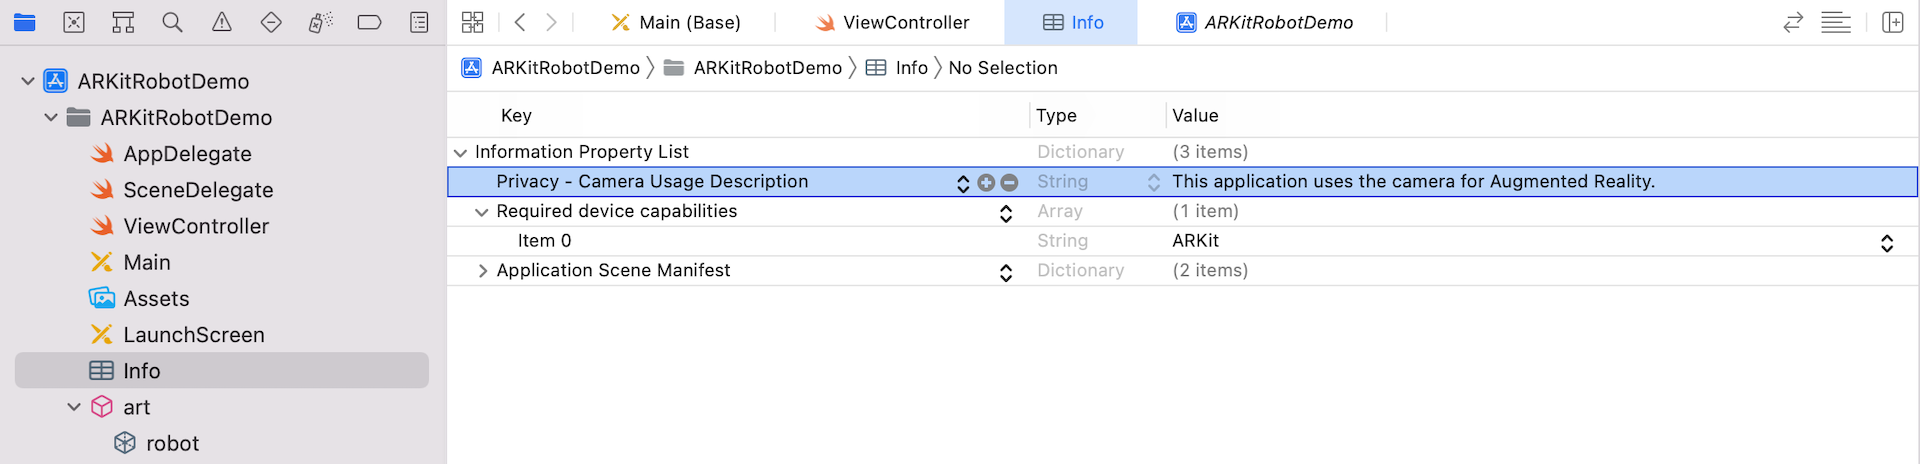Viewport: 1920px width, 464px height.
Task: Switch to the ViewController tab
Action: [x=892, y=22]
